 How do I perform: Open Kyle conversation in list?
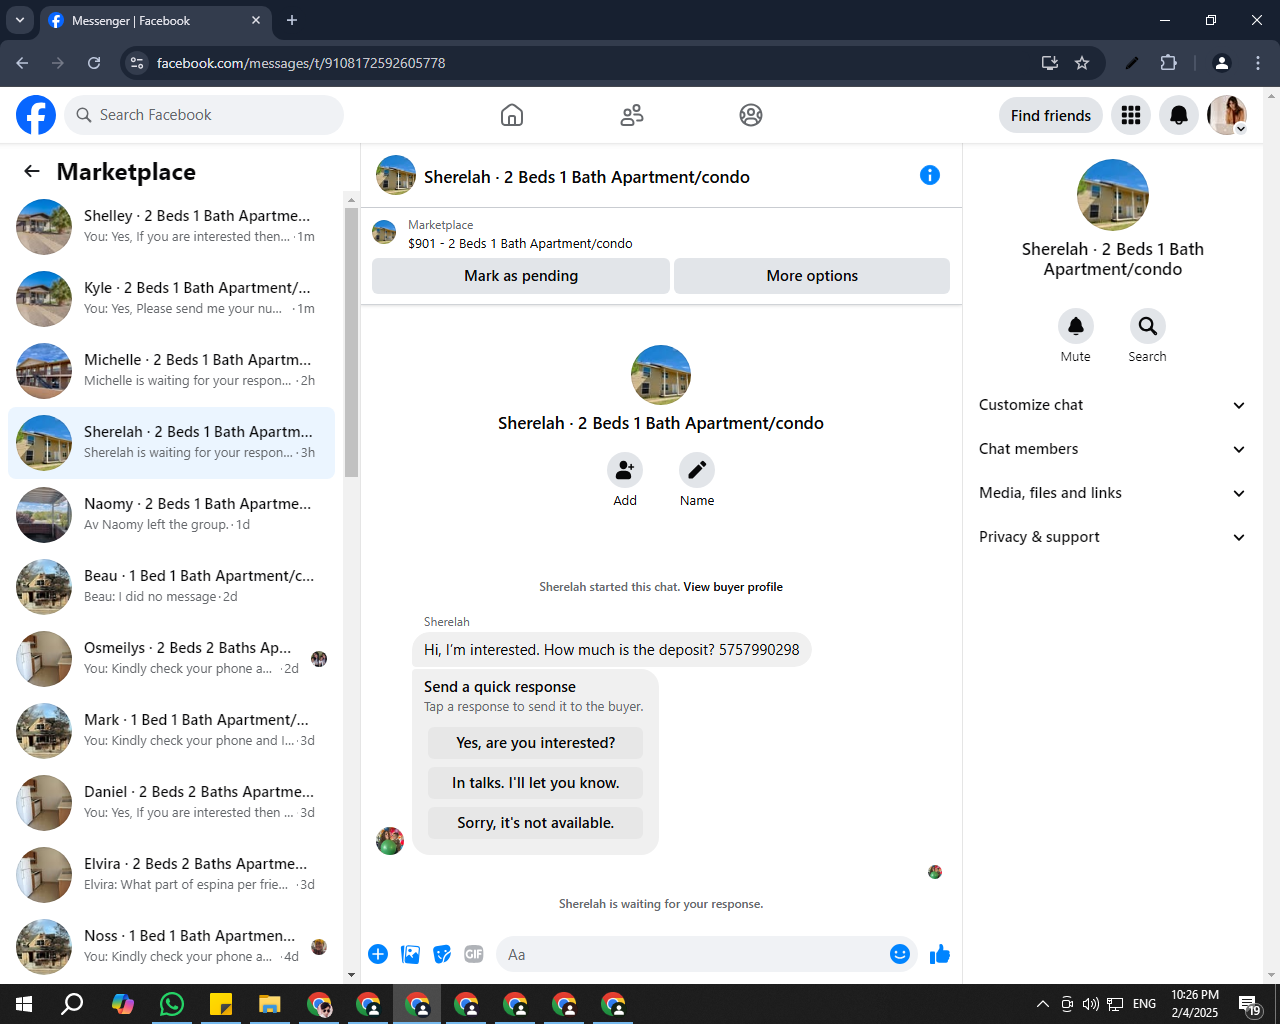pyautogui.click(x=171, y=299)
